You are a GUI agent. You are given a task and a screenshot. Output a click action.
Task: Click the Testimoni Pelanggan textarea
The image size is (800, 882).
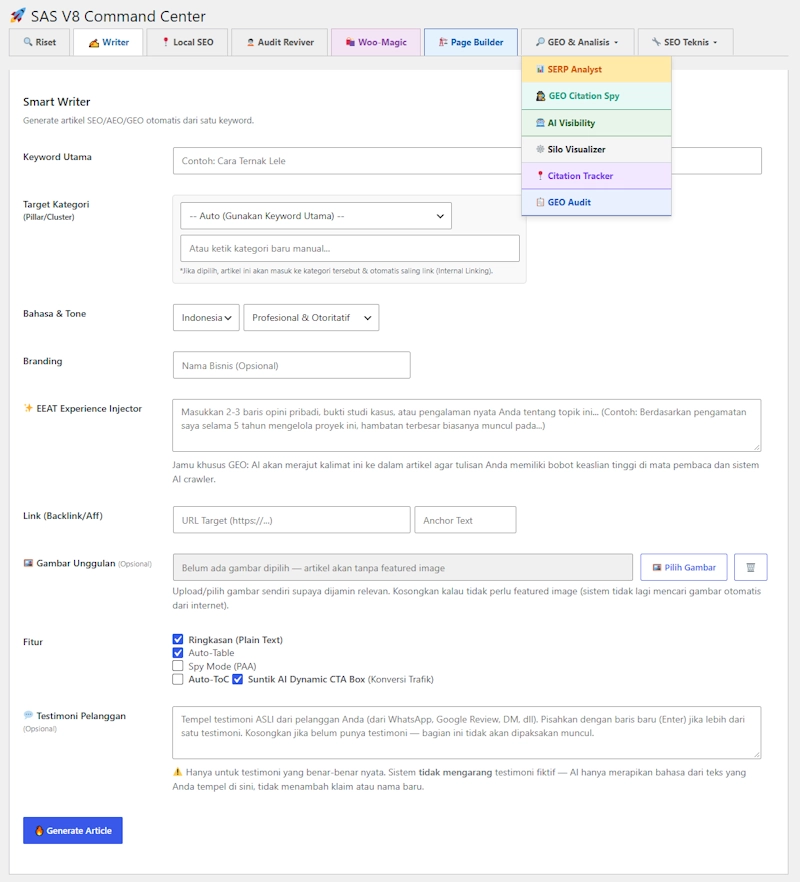click(466, 732)
